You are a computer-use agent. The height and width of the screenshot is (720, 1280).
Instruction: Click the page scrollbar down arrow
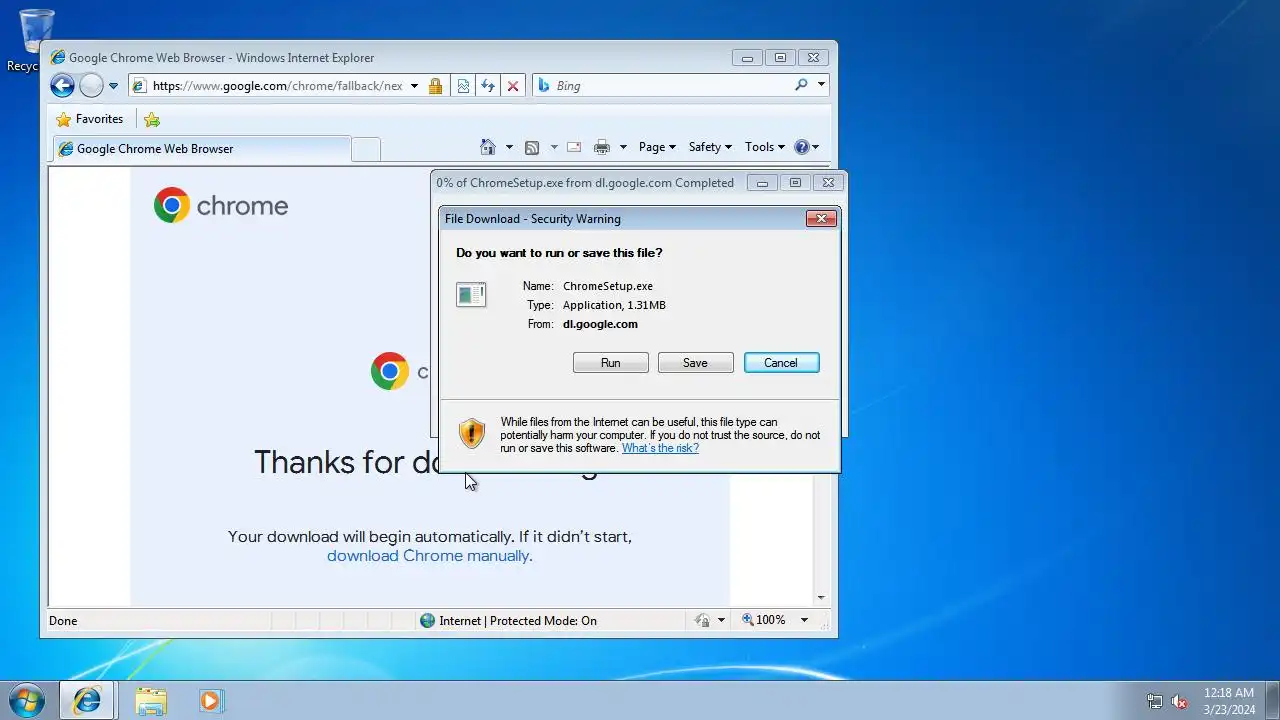[821, 597]
